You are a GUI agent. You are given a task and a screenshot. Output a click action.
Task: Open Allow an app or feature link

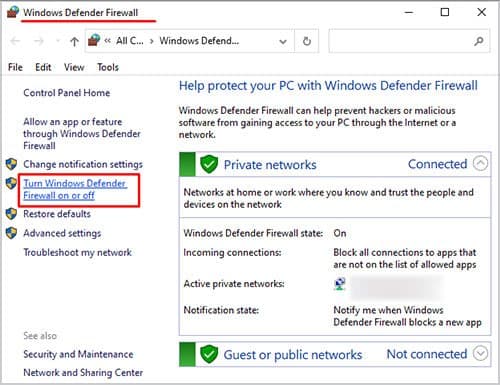click(82, 134)
